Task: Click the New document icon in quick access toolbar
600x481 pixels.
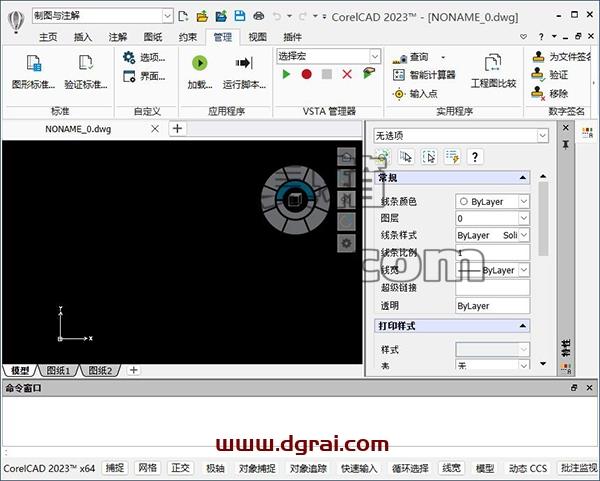Action: [183, 16]
